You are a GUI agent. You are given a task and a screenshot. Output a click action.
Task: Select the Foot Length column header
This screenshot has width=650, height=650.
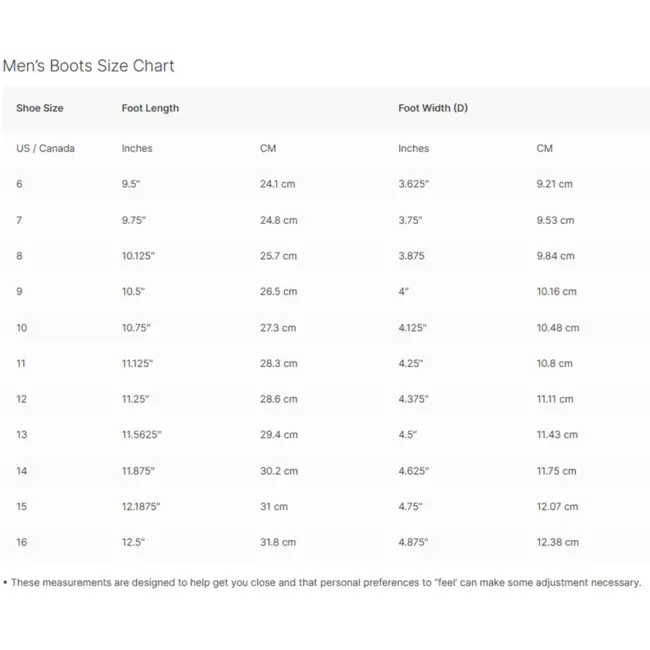point(150,108)
